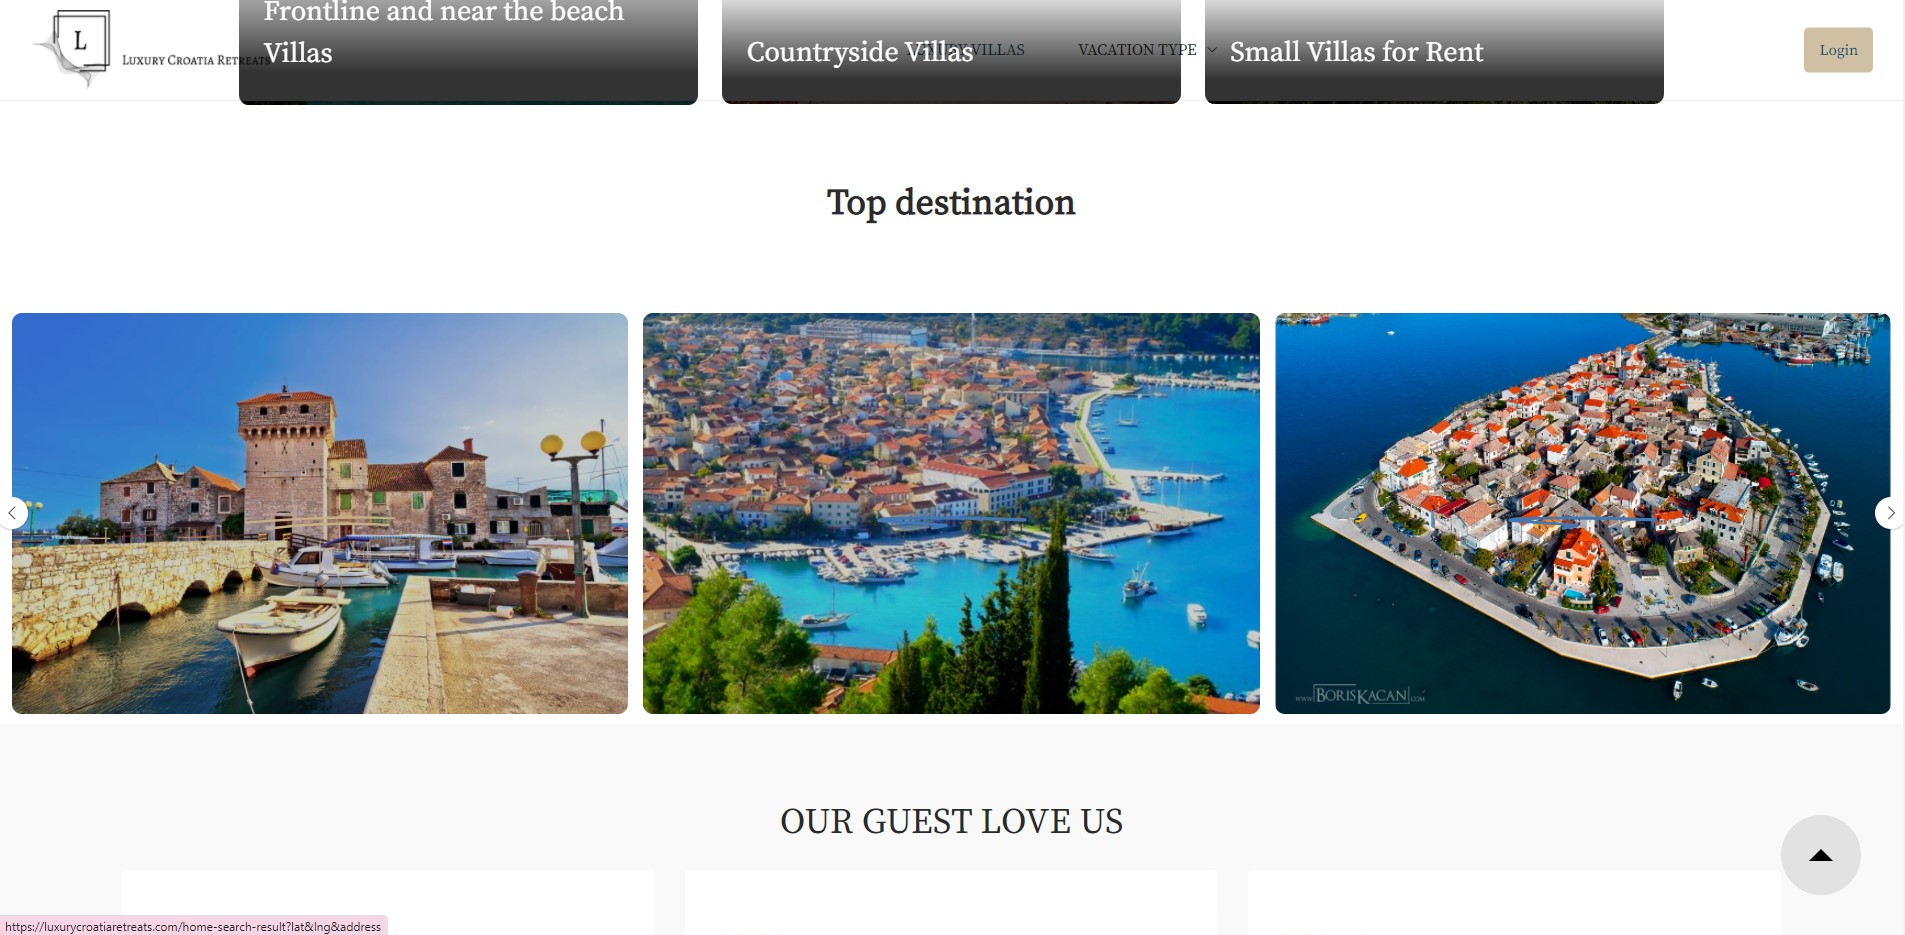Screen dimensions: 1905x935
Task: Click the Luxury Croatia Retreats logo
Action: tap(73, 47)
